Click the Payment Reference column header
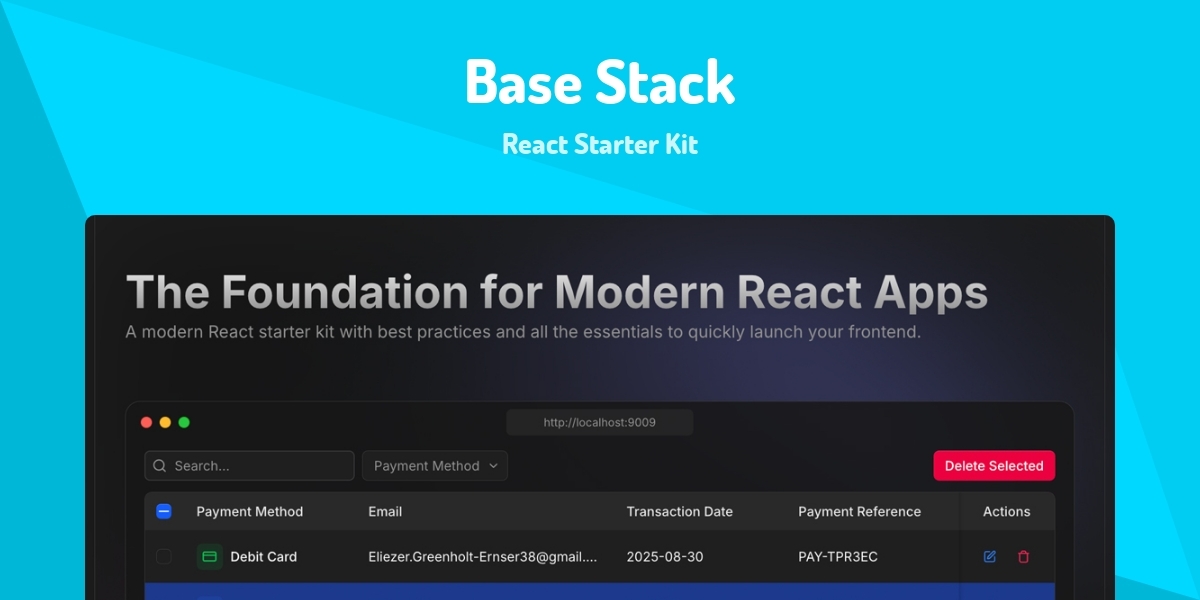This screenshot has height=600, width=1200. (860, 511)
